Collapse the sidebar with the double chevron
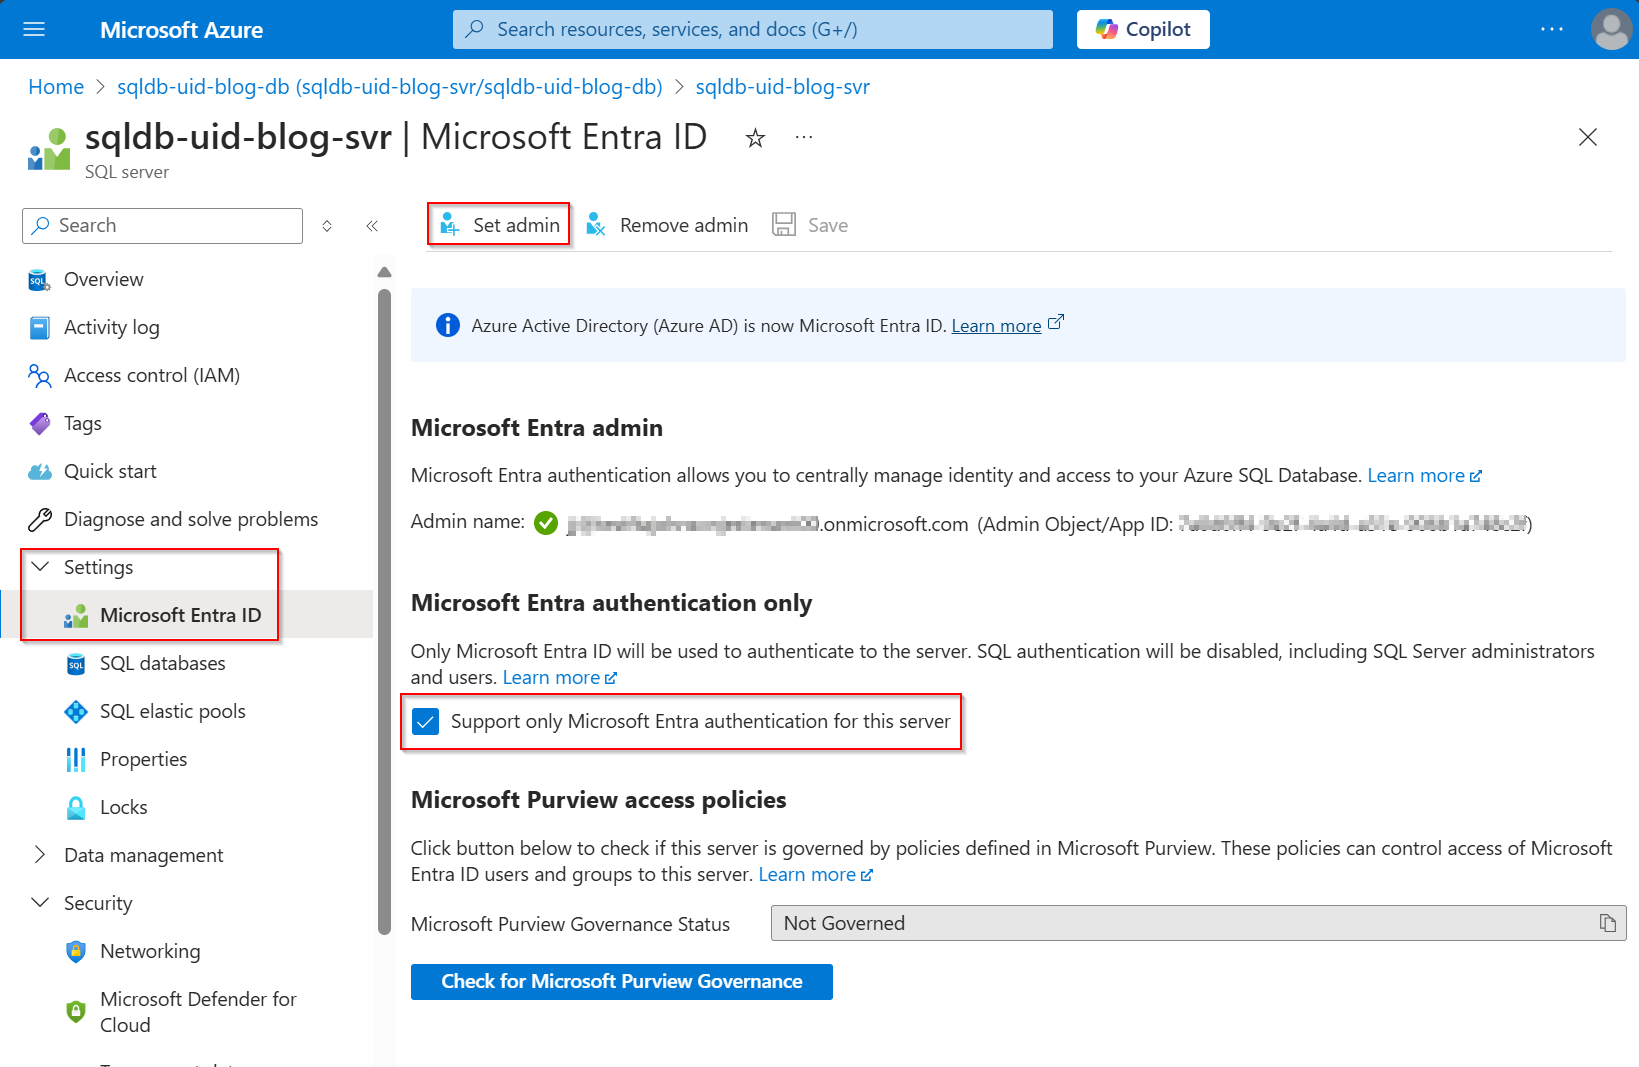This screenshot has height=1067, width=1639. click(x=372, y=226)
